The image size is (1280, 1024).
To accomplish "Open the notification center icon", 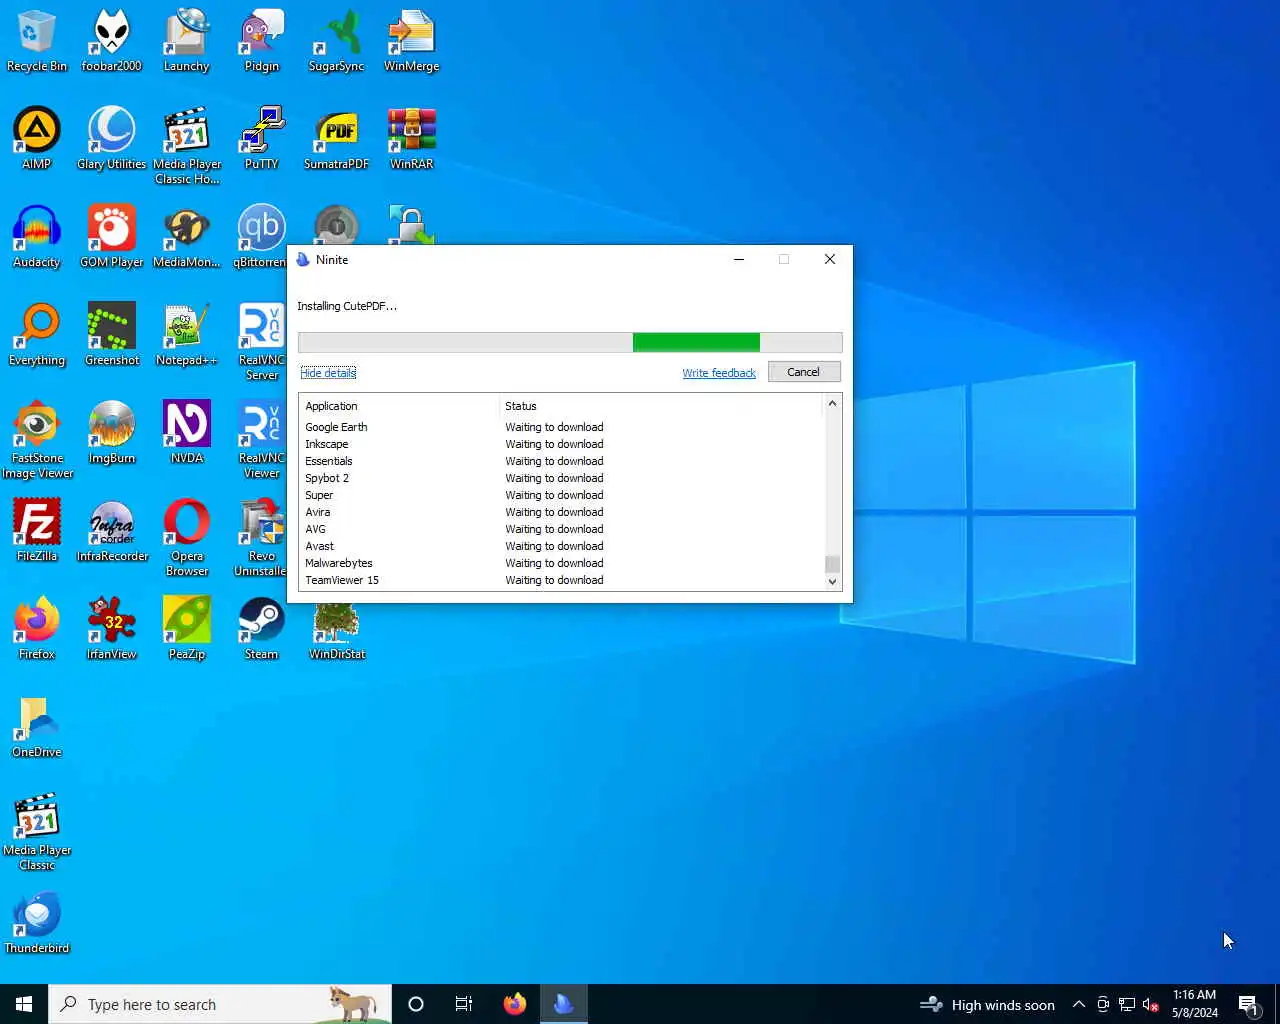I will click(1248, 1004).
